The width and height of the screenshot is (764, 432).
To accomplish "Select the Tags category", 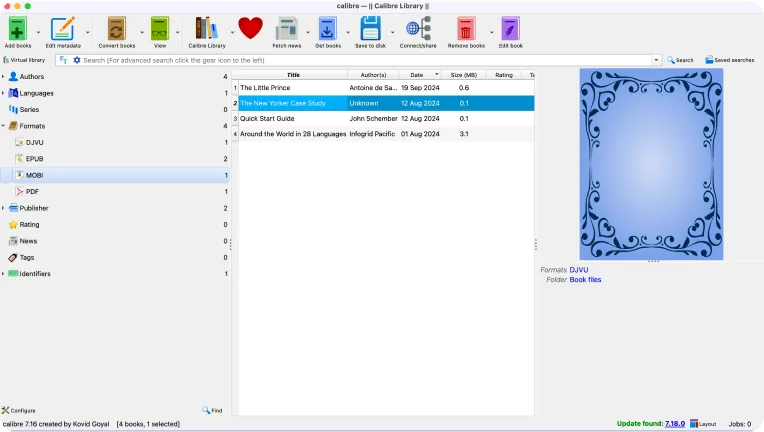I will (115, 257).
